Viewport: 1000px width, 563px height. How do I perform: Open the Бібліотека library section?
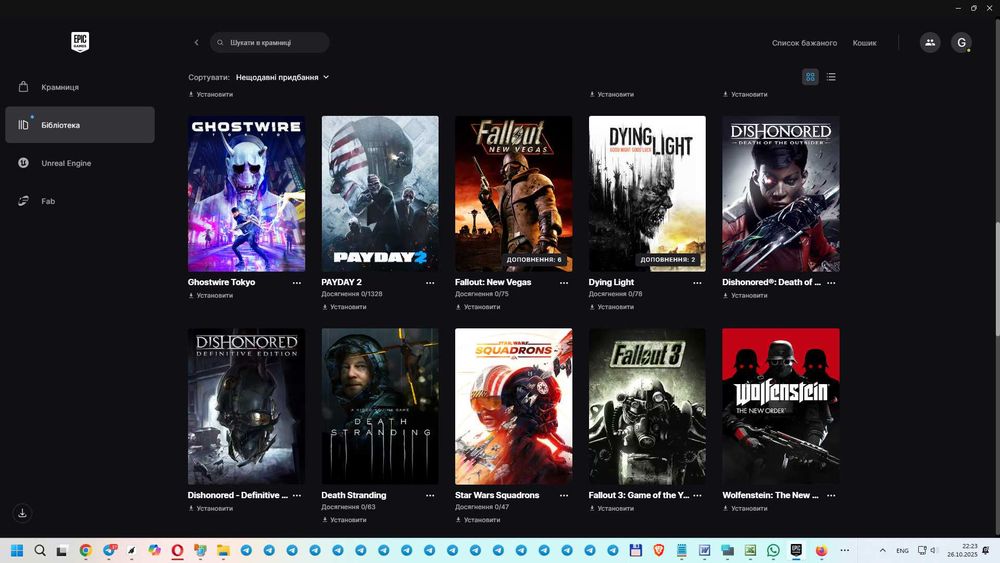tap(80, 125)
